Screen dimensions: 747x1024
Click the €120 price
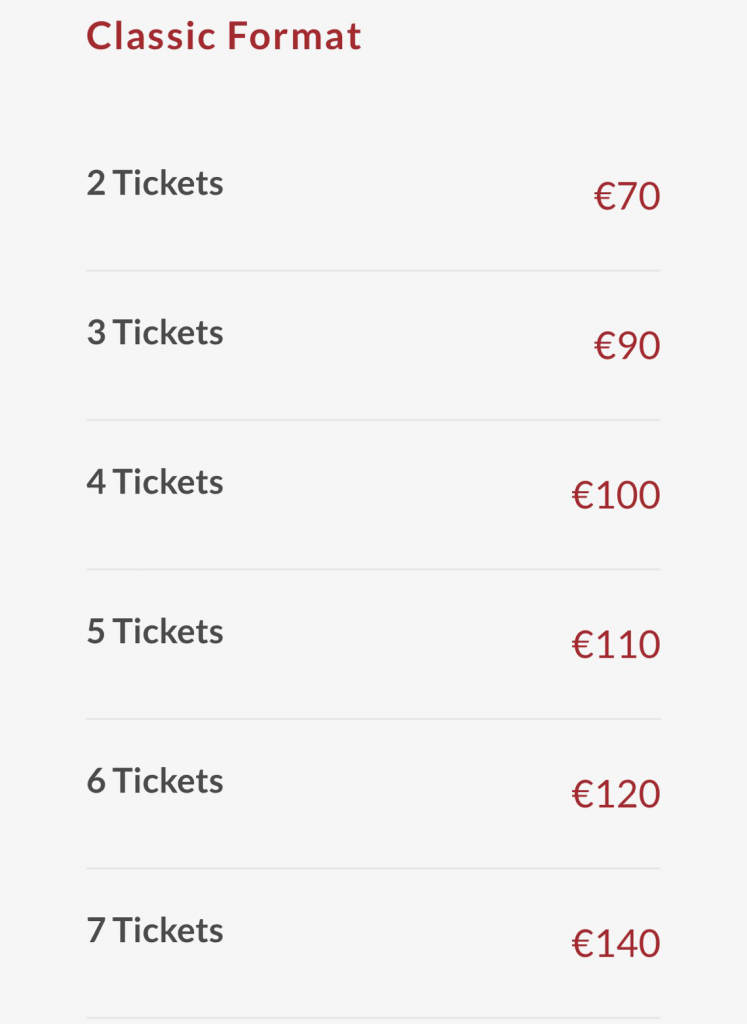616,794
